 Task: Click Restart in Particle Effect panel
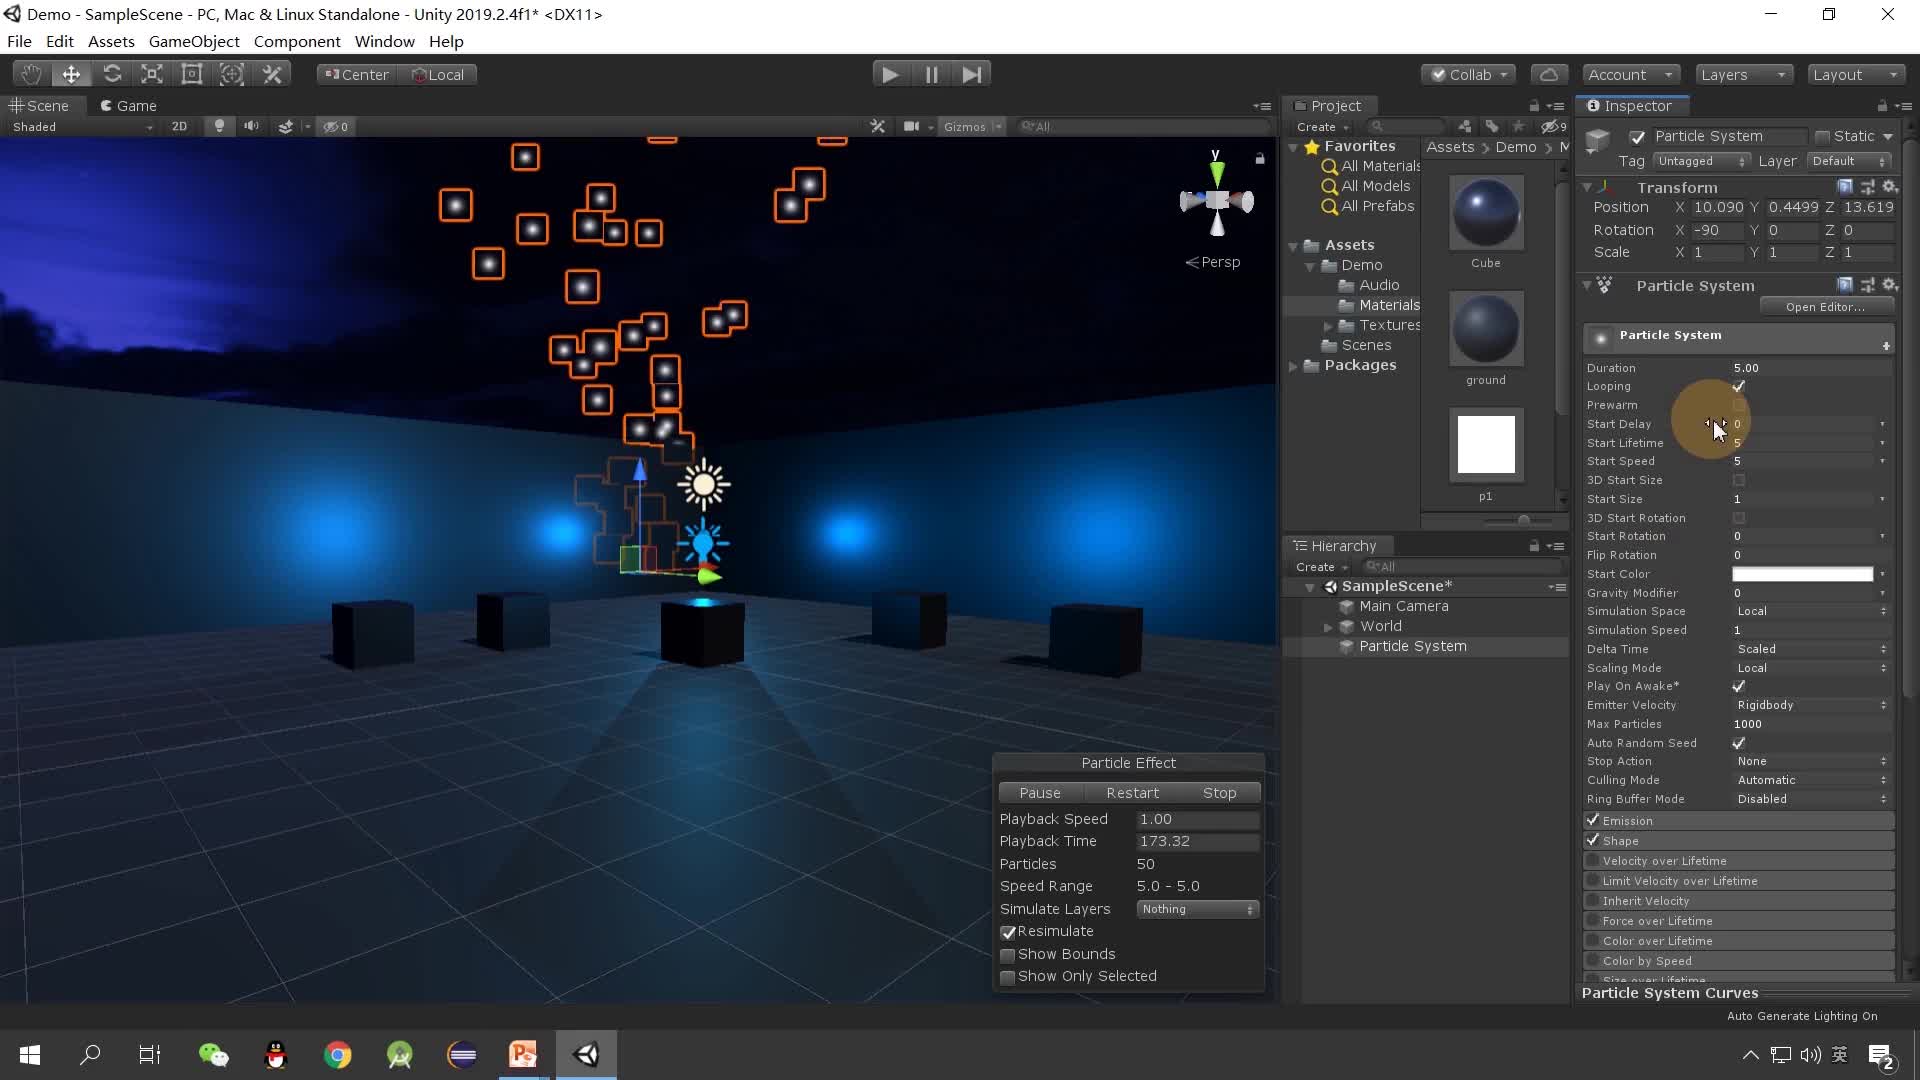1132,792
